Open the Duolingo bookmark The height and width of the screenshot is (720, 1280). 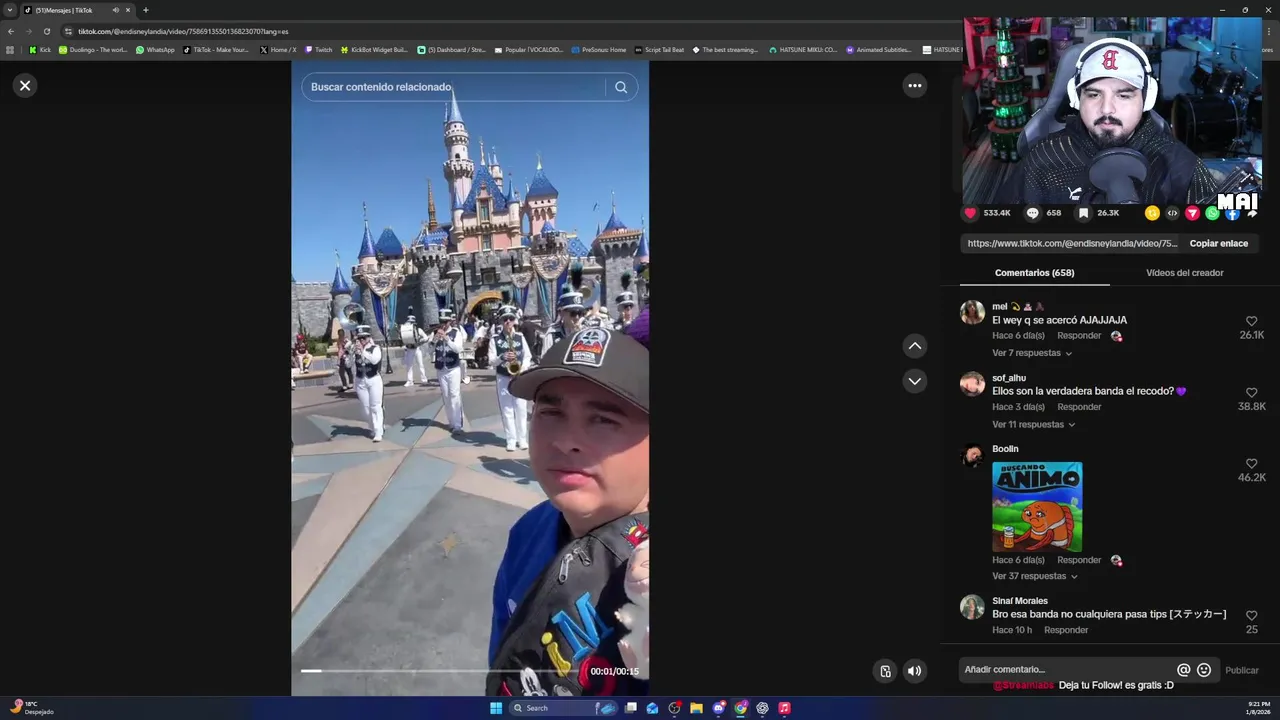click(93, 49)
